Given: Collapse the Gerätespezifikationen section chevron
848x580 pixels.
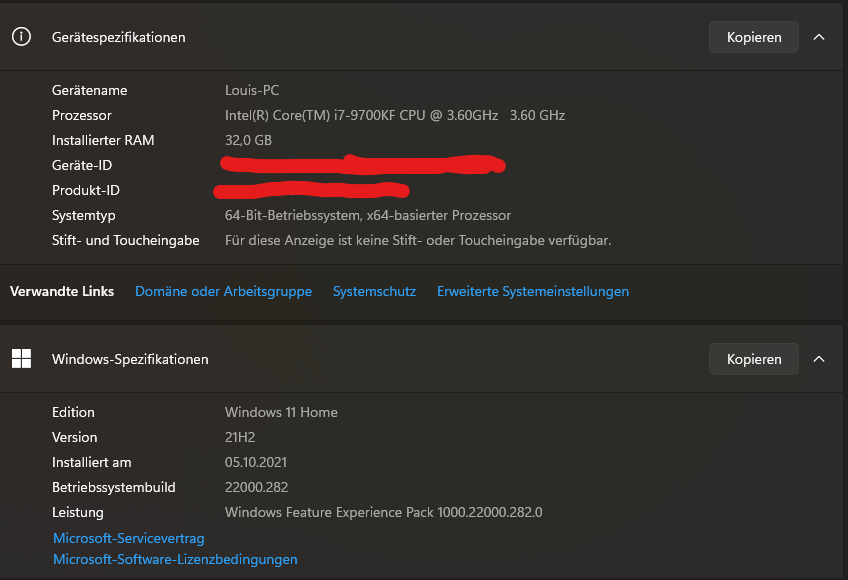Looking at the screenshot, I should point(819,37).
